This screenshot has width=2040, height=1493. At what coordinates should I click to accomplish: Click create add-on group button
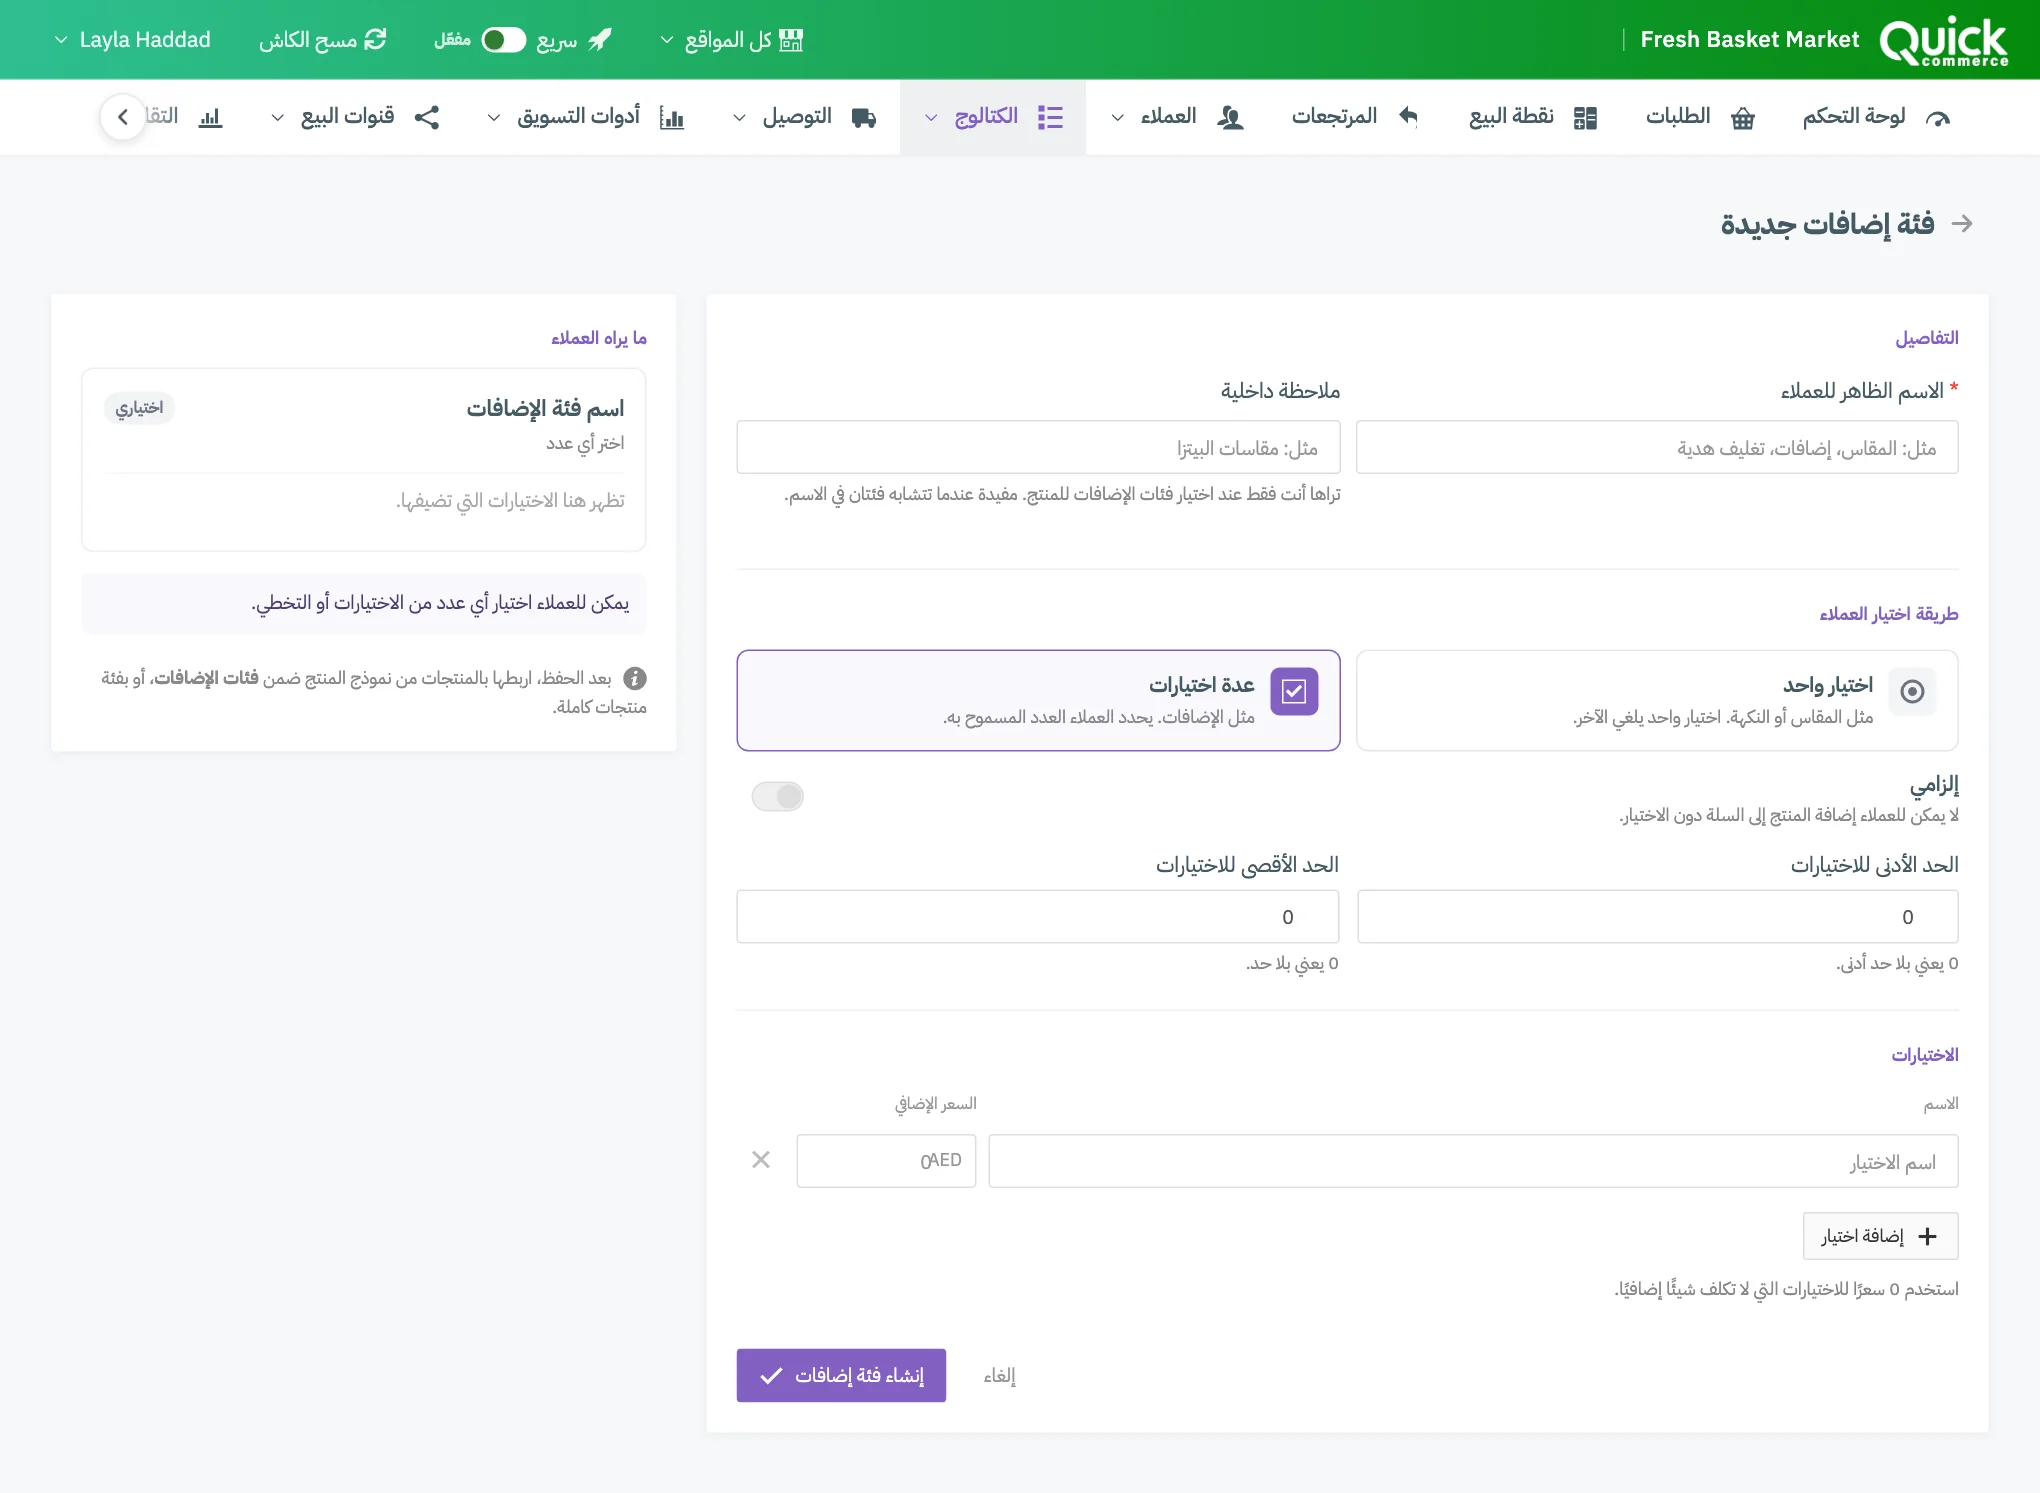click(x=841, y=1376)
